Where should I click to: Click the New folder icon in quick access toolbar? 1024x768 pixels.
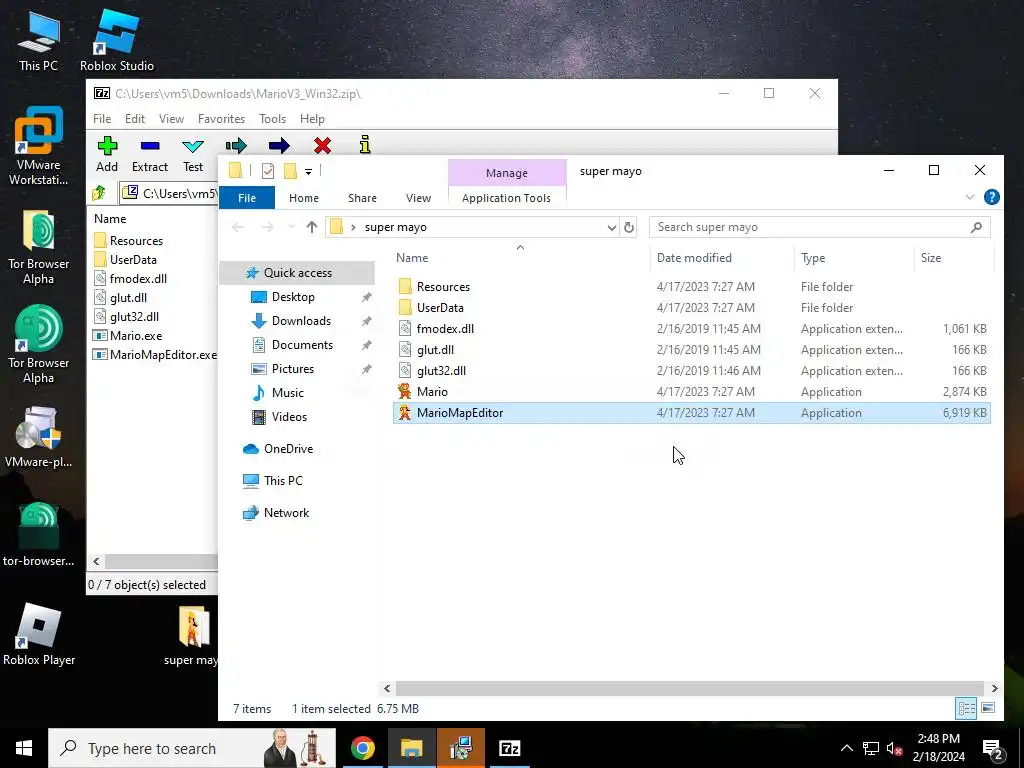pyautogui.click(x=290, y=171)
